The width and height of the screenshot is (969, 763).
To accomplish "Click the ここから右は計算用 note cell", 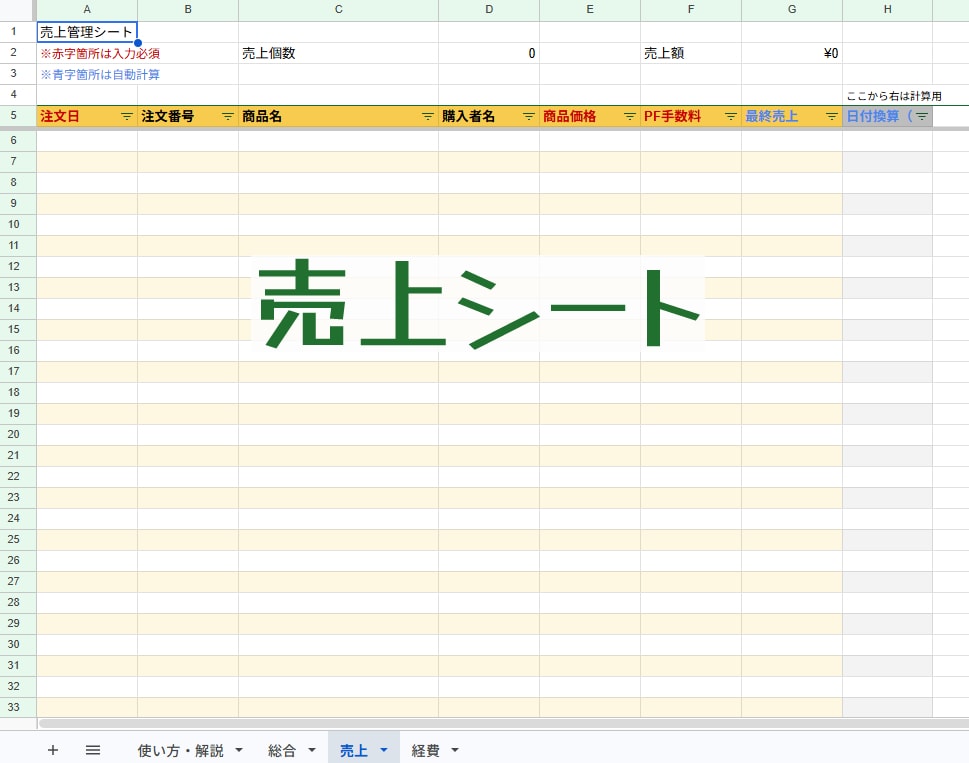I will 894,96.
